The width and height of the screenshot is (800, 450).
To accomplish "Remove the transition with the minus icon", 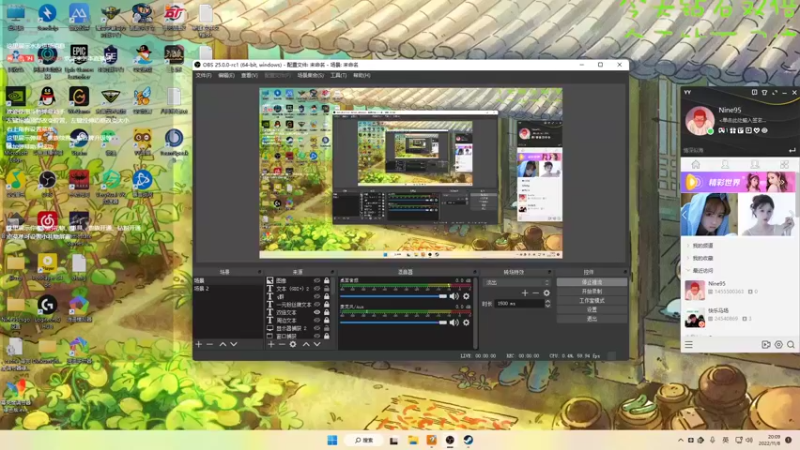I will (x=535, y=293).
